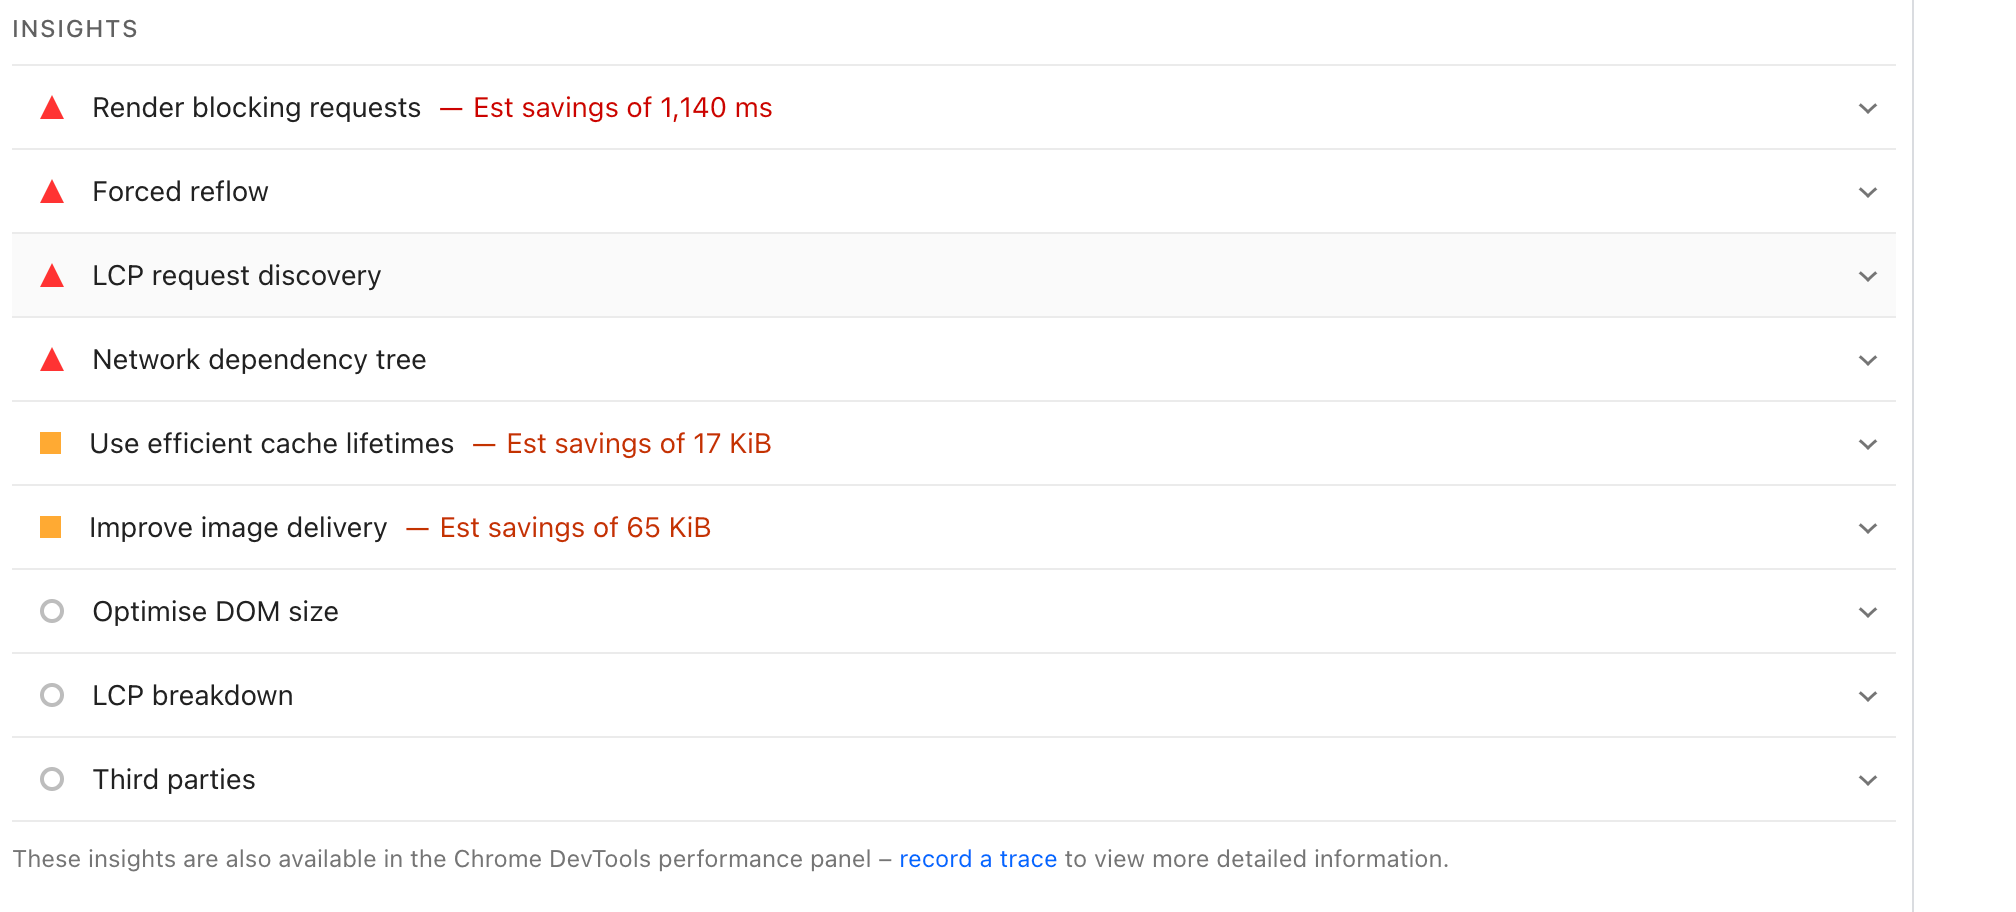Expand the Render blocking requests insight
Image resolution: width=2016 pixels, height=912 pixels.
(x=1868, y=108)
